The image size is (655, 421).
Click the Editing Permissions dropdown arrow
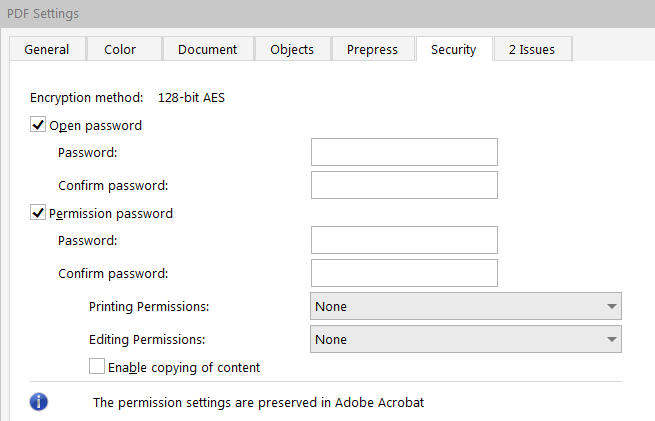pos(610,339)
